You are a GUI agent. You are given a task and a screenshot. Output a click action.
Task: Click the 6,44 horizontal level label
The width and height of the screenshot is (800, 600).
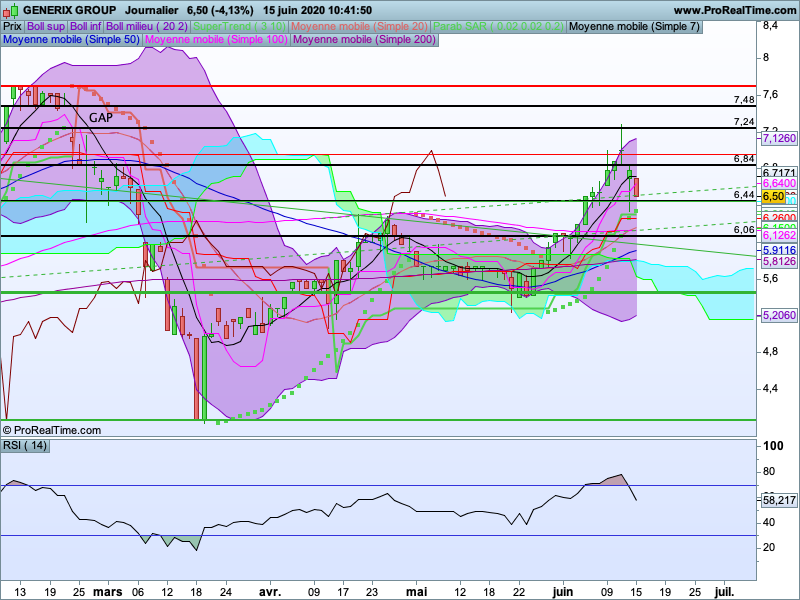click(744, 195)
